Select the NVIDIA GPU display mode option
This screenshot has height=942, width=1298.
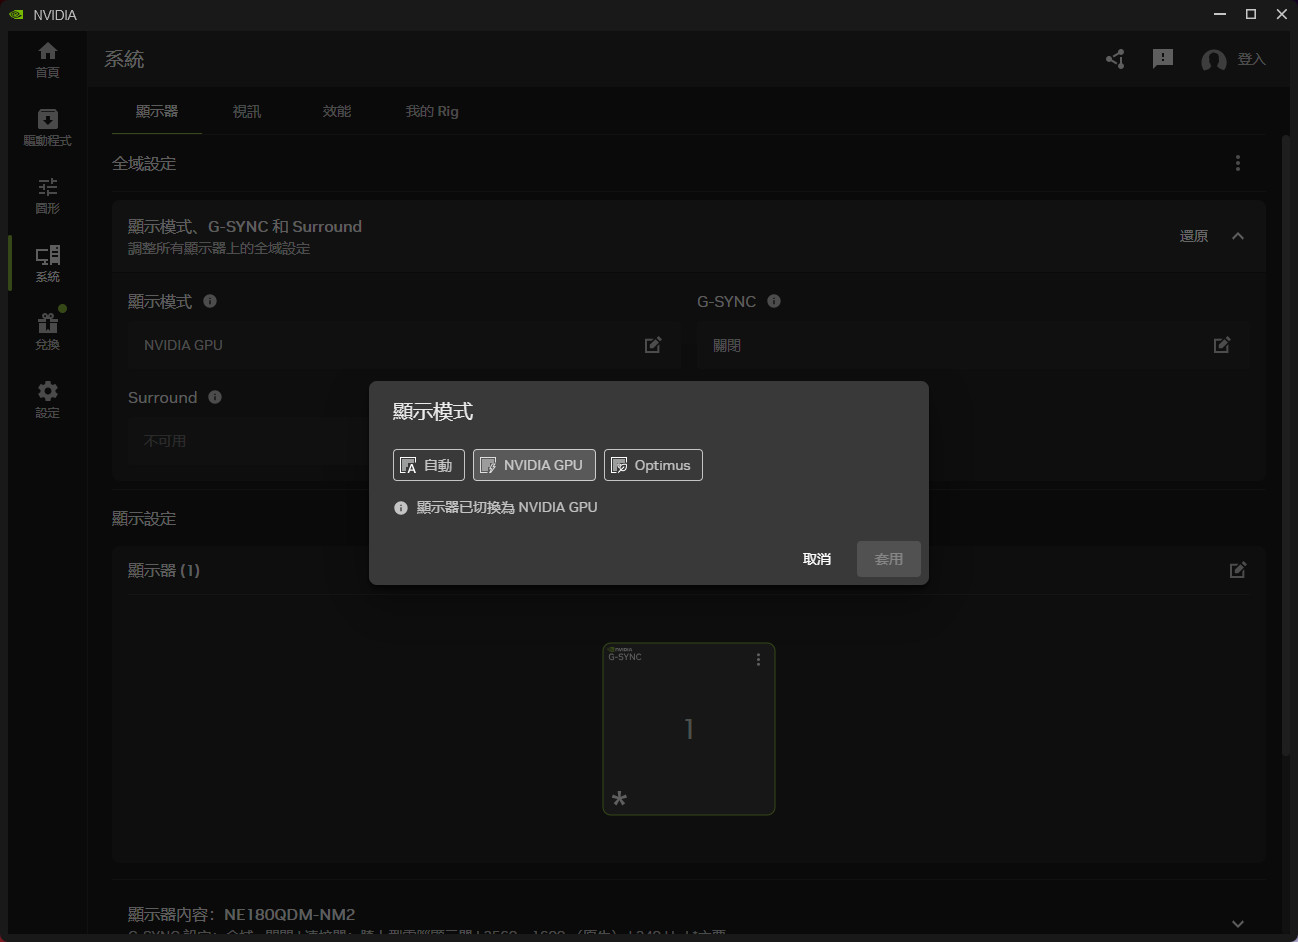(x=534, y=465)
